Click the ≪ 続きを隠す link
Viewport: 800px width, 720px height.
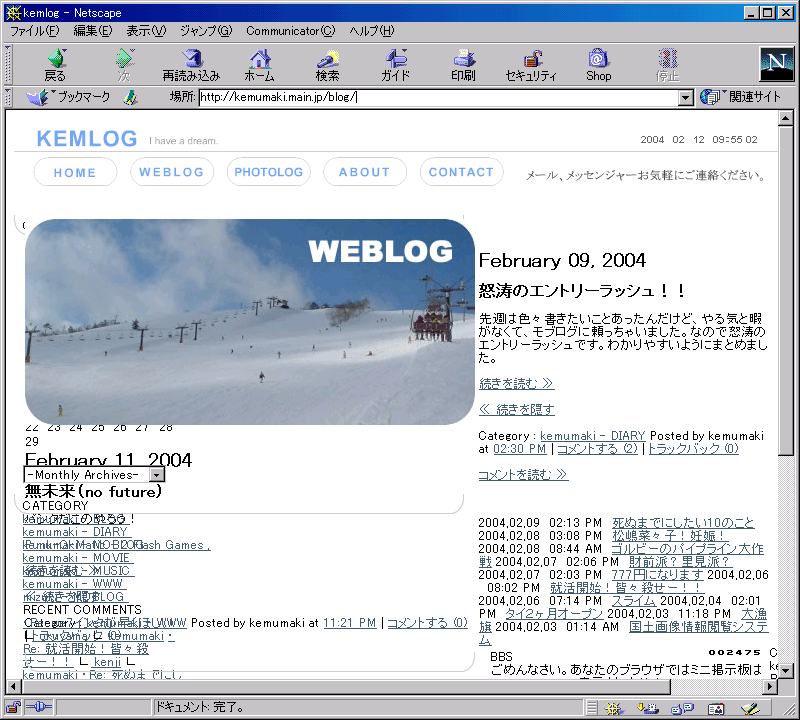point(516,409)
